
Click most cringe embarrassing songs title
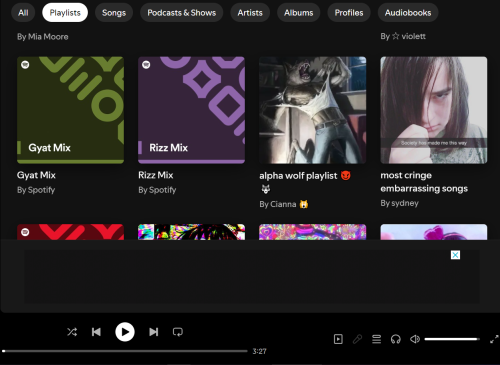point(424,182)
